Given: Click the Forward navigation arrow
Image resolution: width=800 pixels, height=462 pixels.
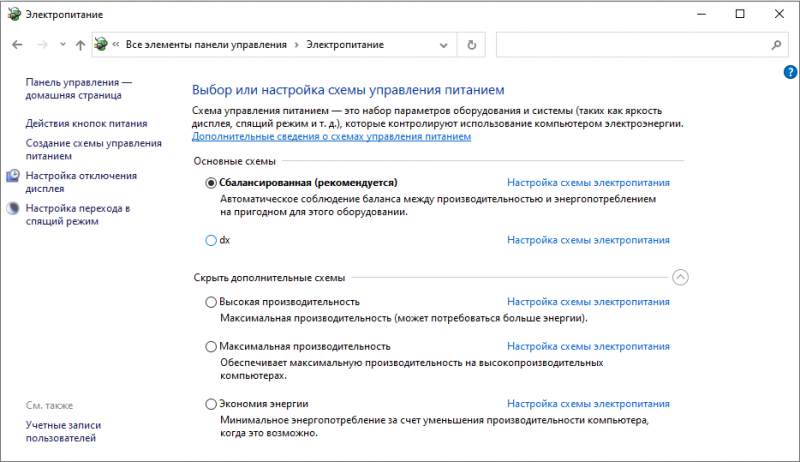Looking at the screenshot, I should (42, 45).
